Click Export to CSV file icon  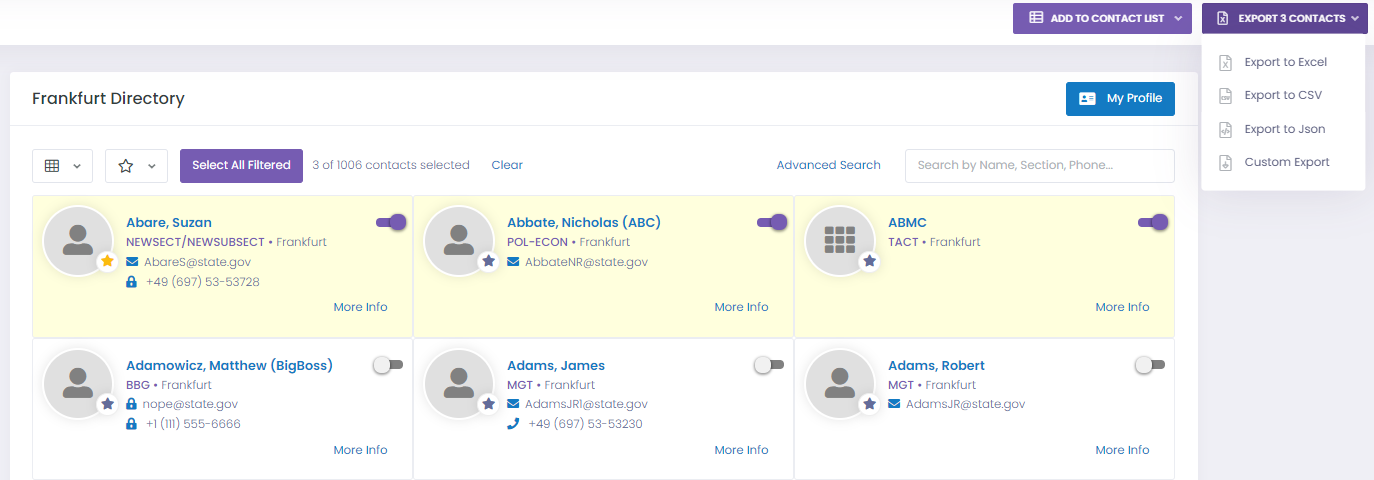(x=1225, y=96)
